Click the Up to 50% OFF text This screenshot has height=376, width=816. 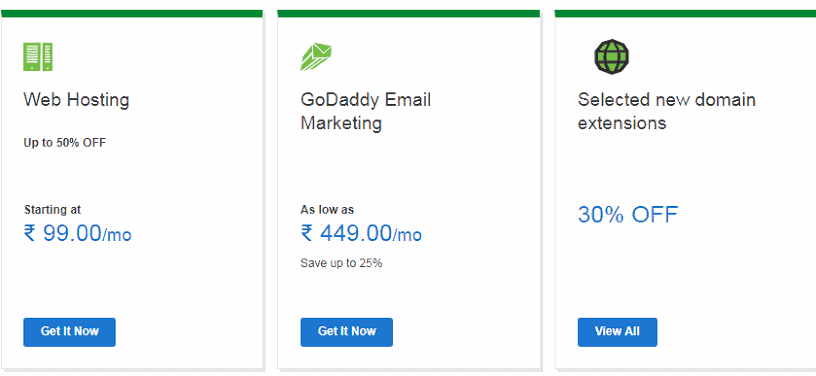(x=65, y=142)
